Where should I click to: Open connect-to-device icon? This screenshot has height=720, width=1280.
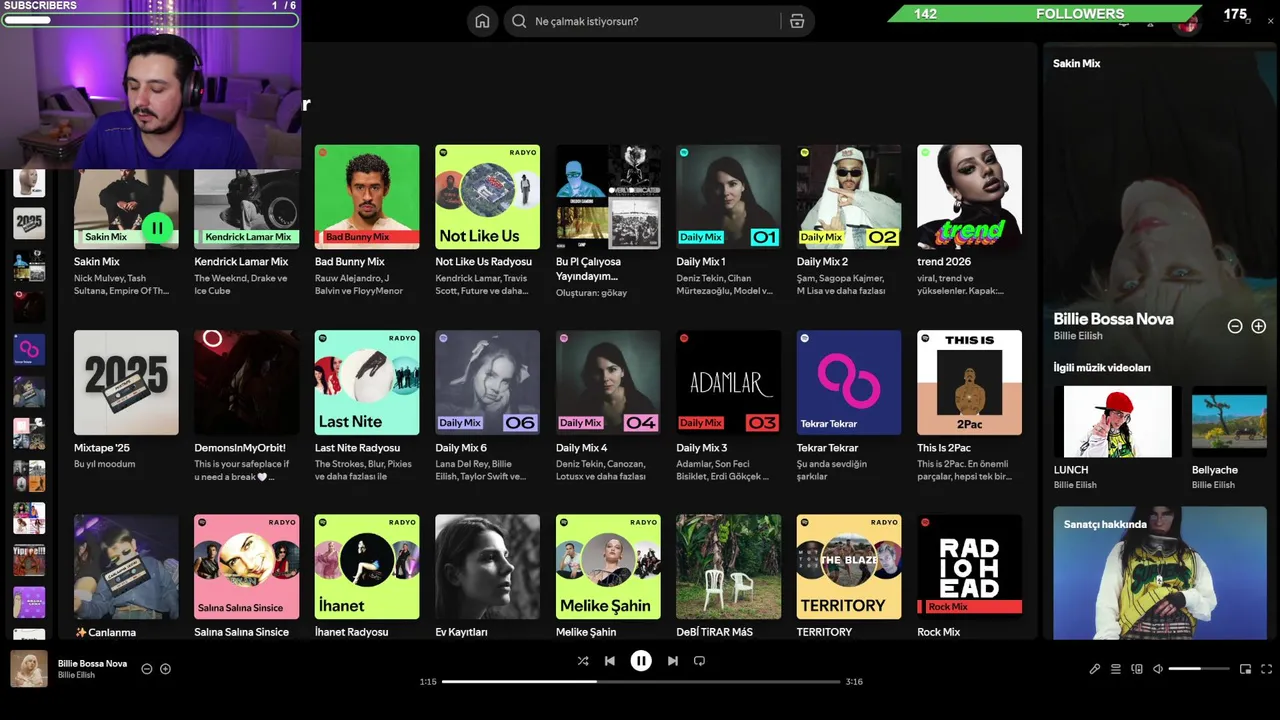click(1137, 669)
